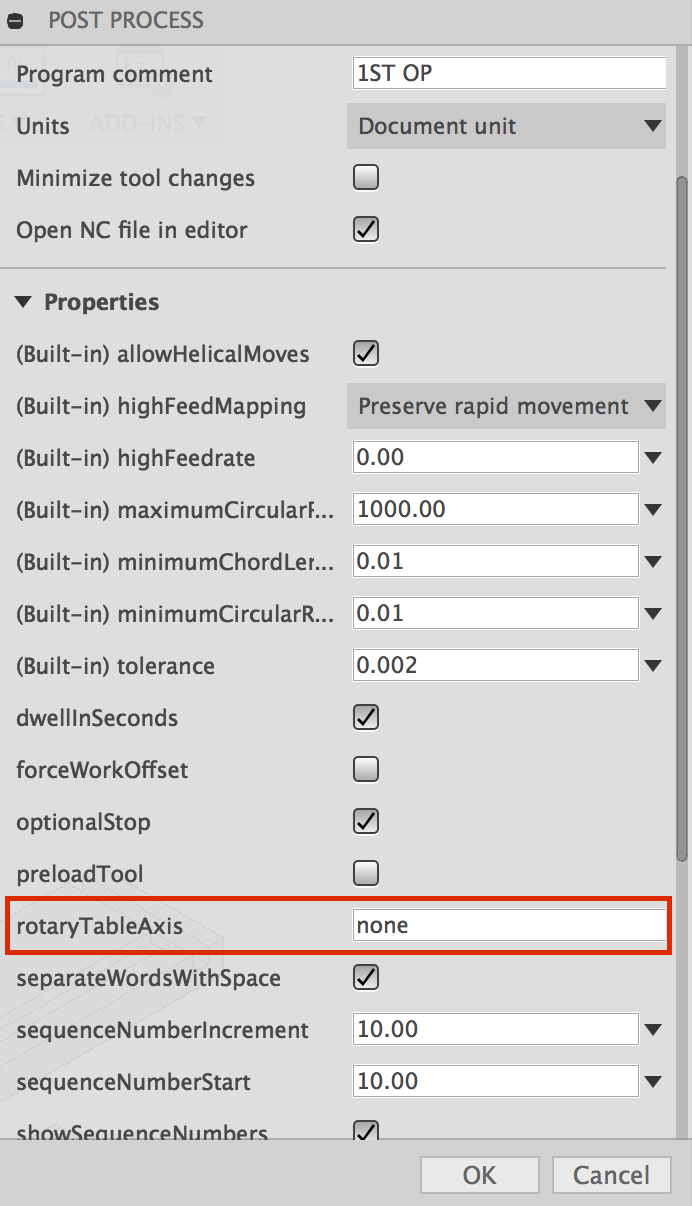
Task: Disable optionalStop
Action: click(x=365, y=821)
